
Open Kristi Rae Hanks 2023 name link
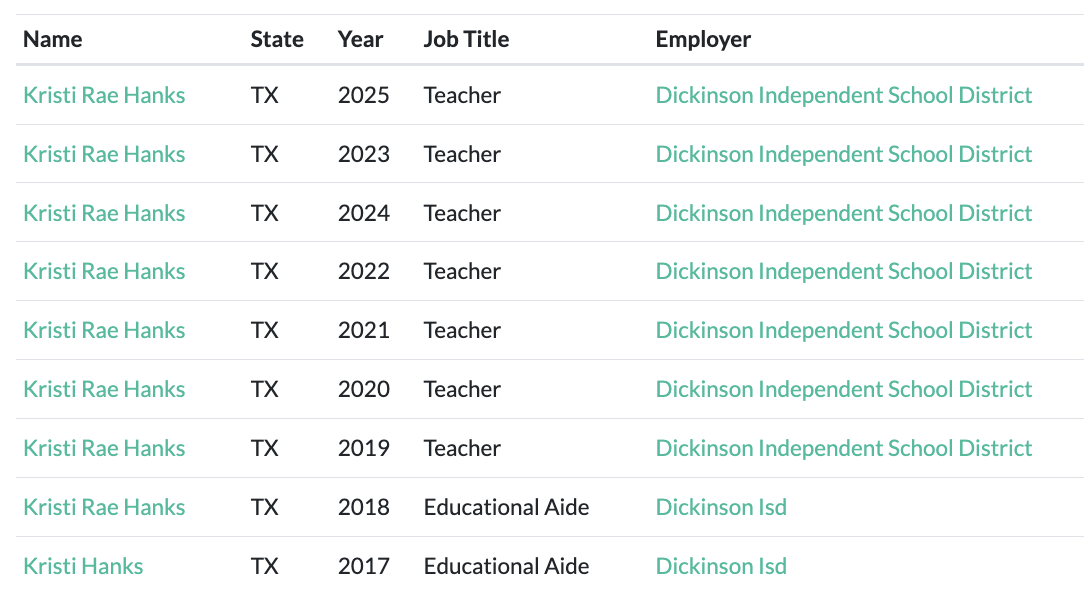pyautogui.click(x=104, y=154)
